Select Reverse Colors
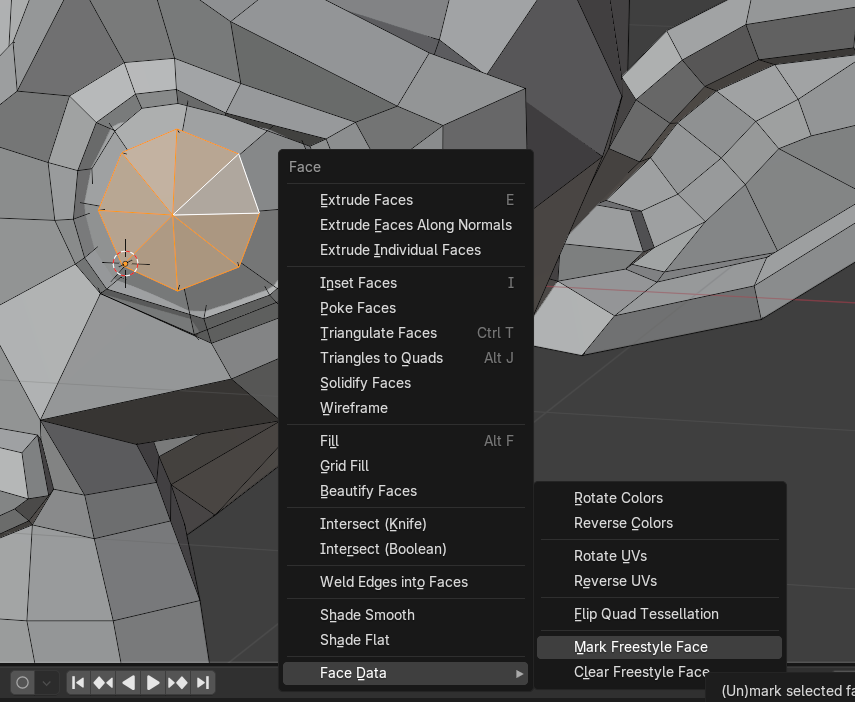Image resolution: width=855 pixels, height=702 pixels. coord(659,523)
